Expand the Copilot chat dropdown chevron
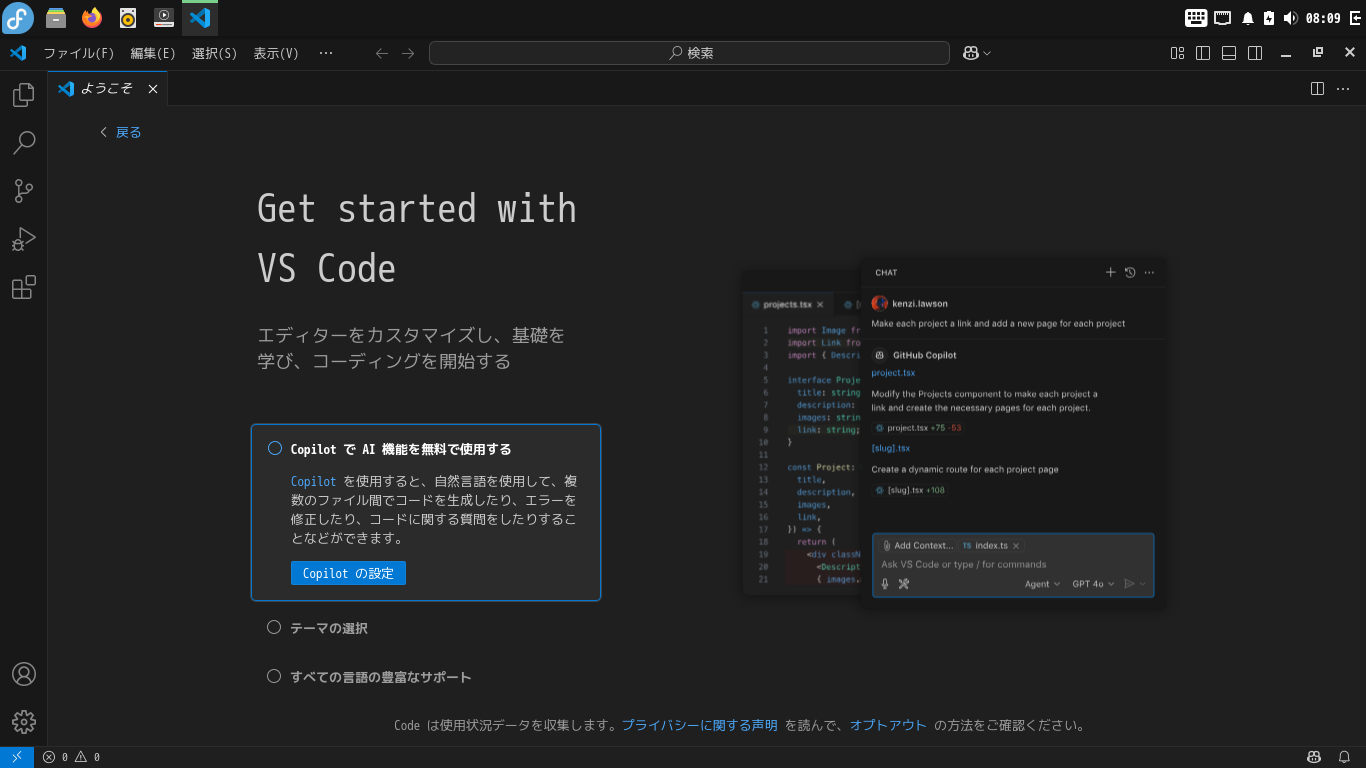The image size is (1366, 768). 987,53
